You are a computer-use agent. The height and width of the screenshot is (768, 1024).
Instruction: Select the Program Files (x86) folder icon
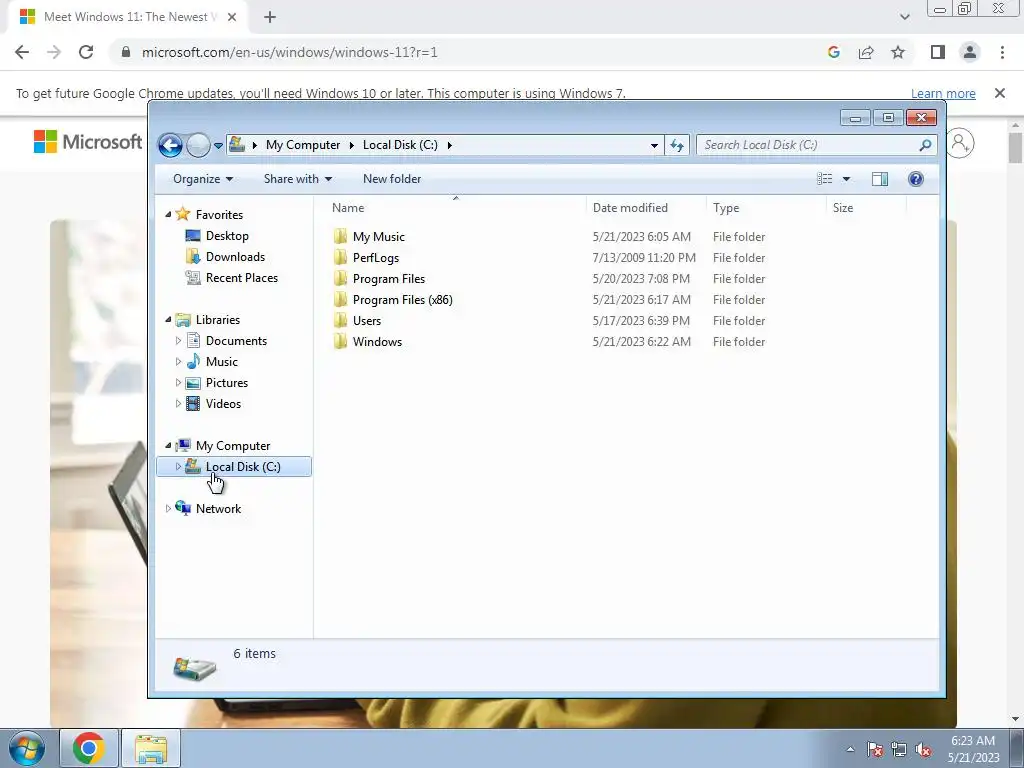coord(340,299)
